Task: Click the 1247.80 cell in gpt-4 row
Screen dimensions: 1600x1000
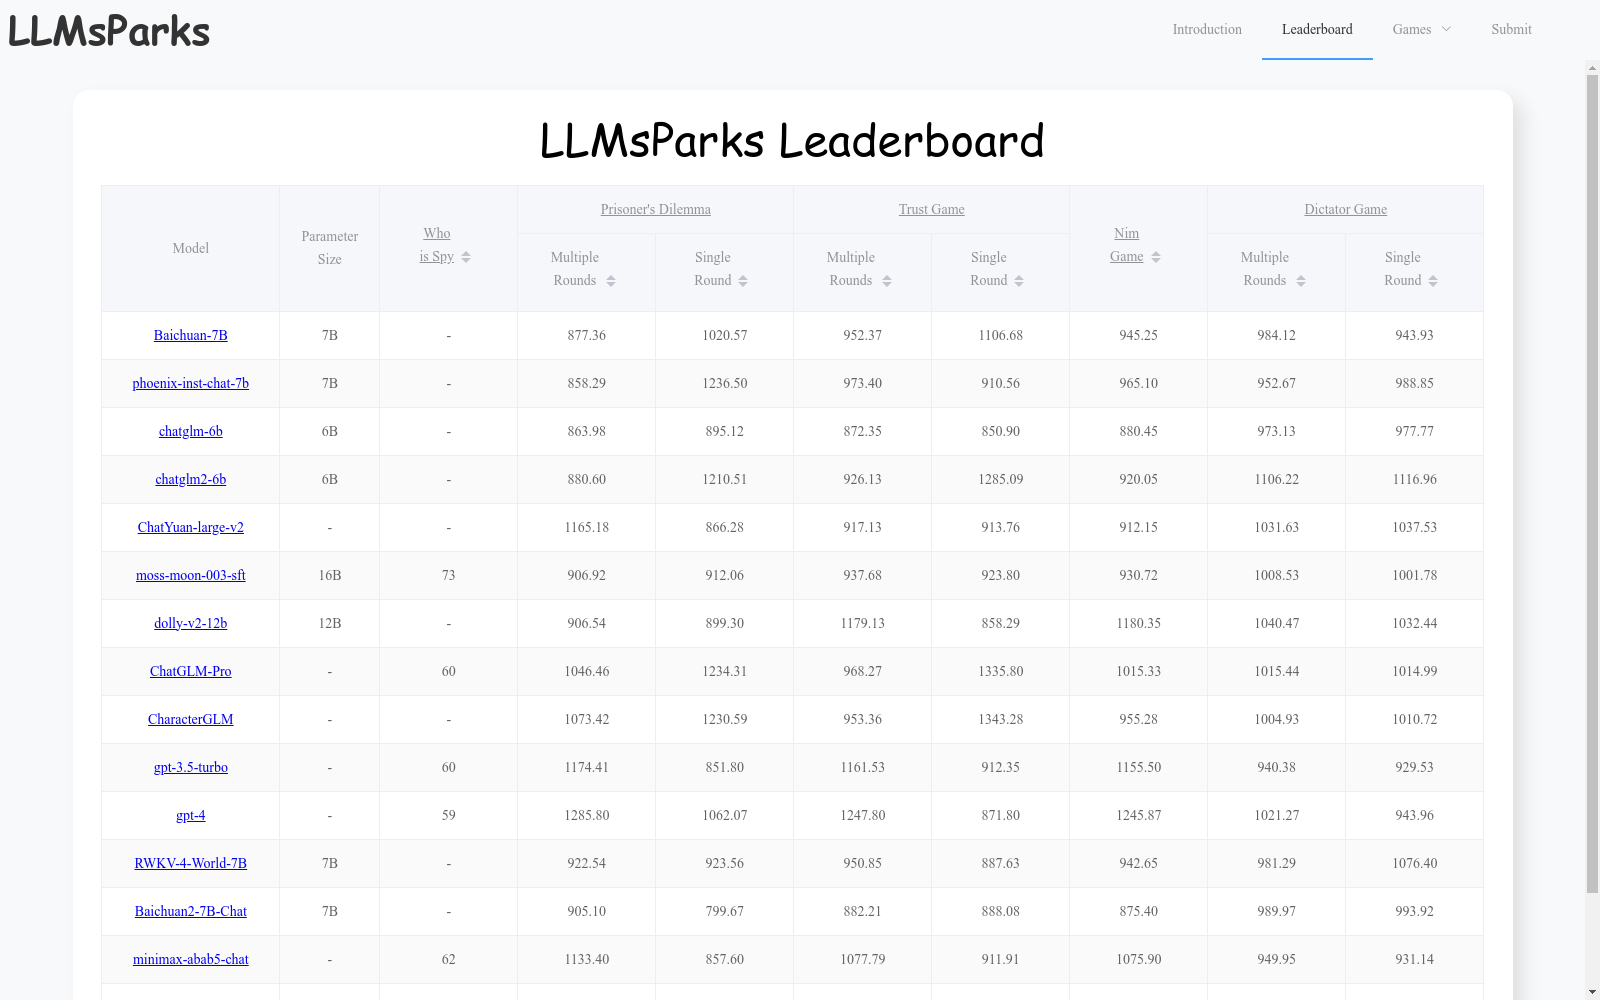Action: click(x=863, y=815)
